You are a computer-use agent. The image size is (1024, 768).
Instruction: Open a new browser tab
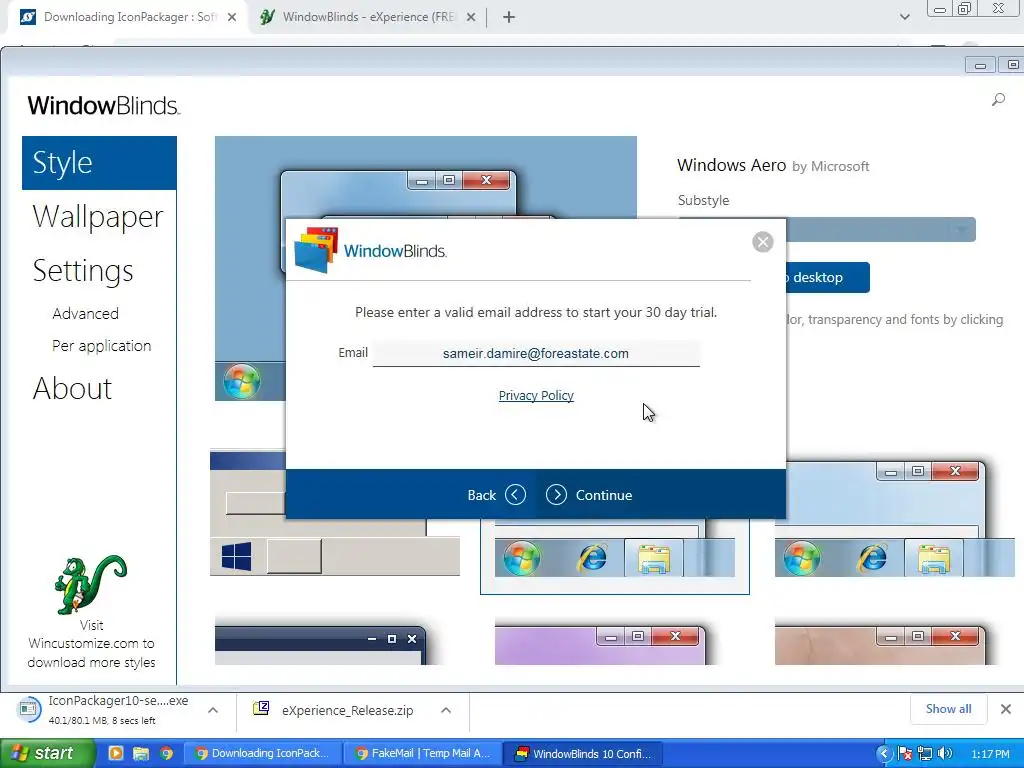pyautogui.click(x=509, y=17)
